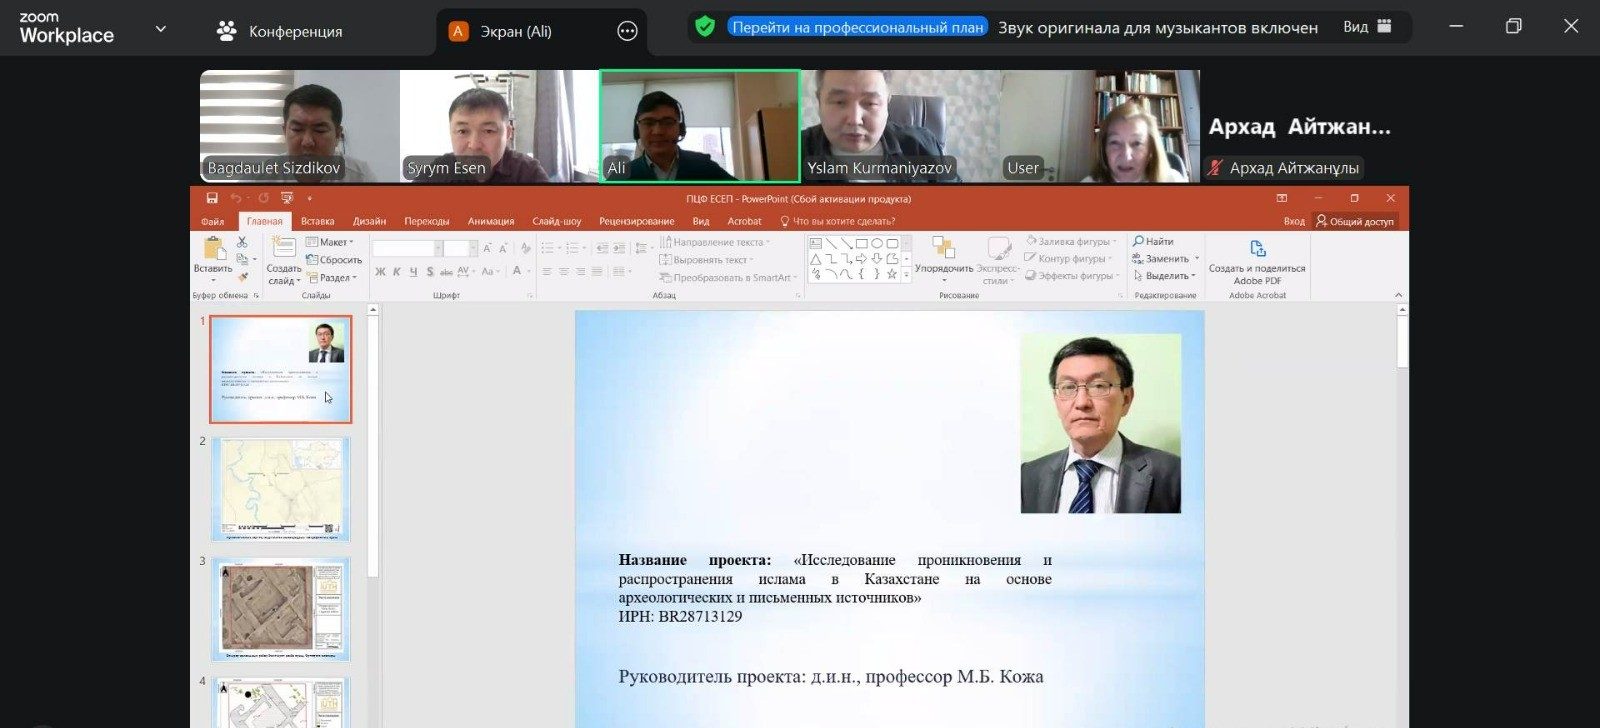This screenshot has width=1600, height=728.
Task: Click the Format Painter brush icon
Action: coord(242,277)
